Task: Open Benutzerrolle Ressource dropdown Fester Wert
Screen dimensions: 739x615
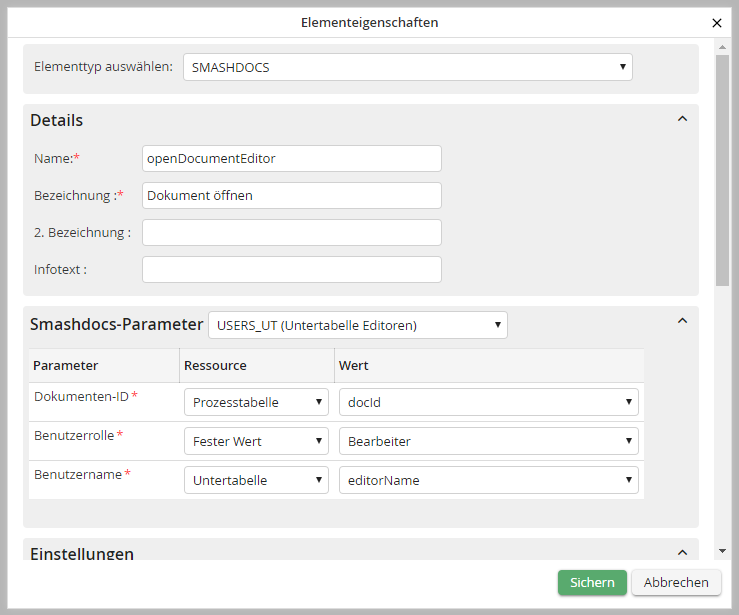Action: (x=256, y=441)
